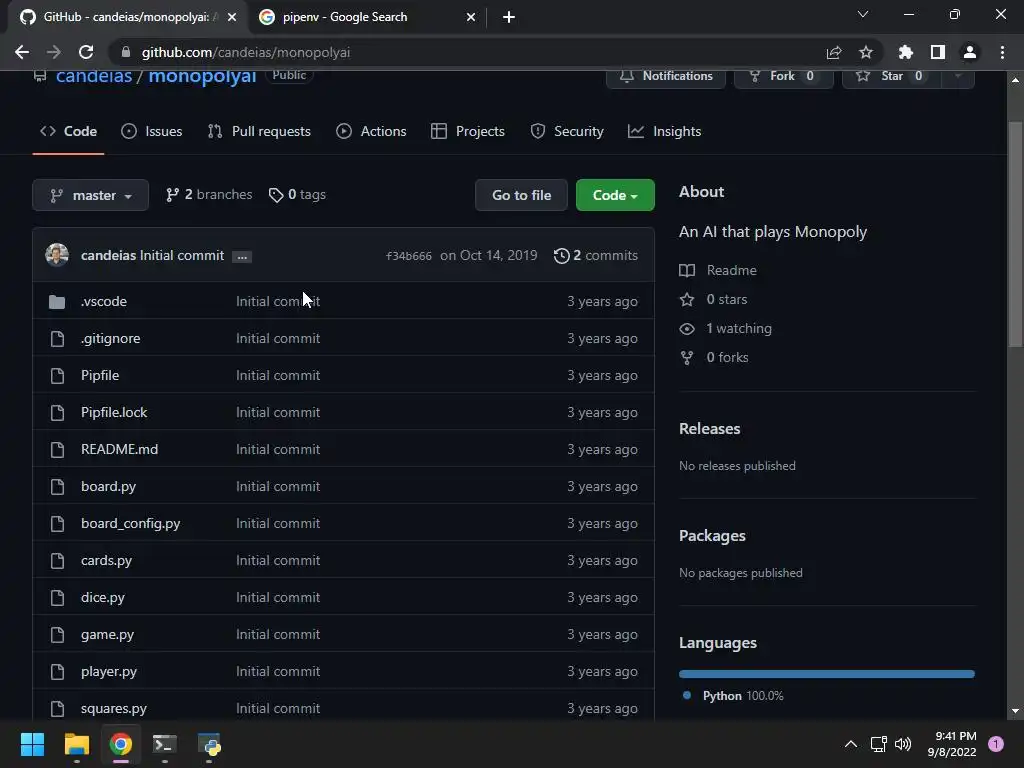Open the Insights tab

tap(664, 131)
